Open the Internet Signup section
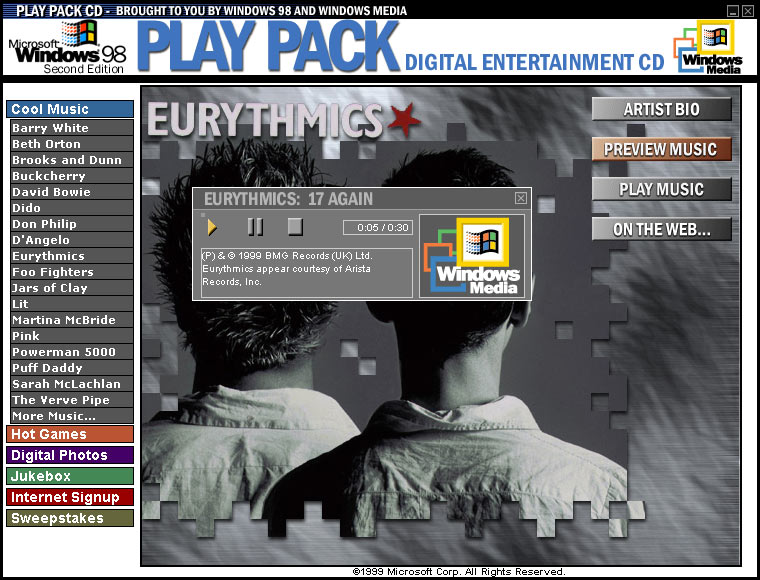 (x=70, y=497)
